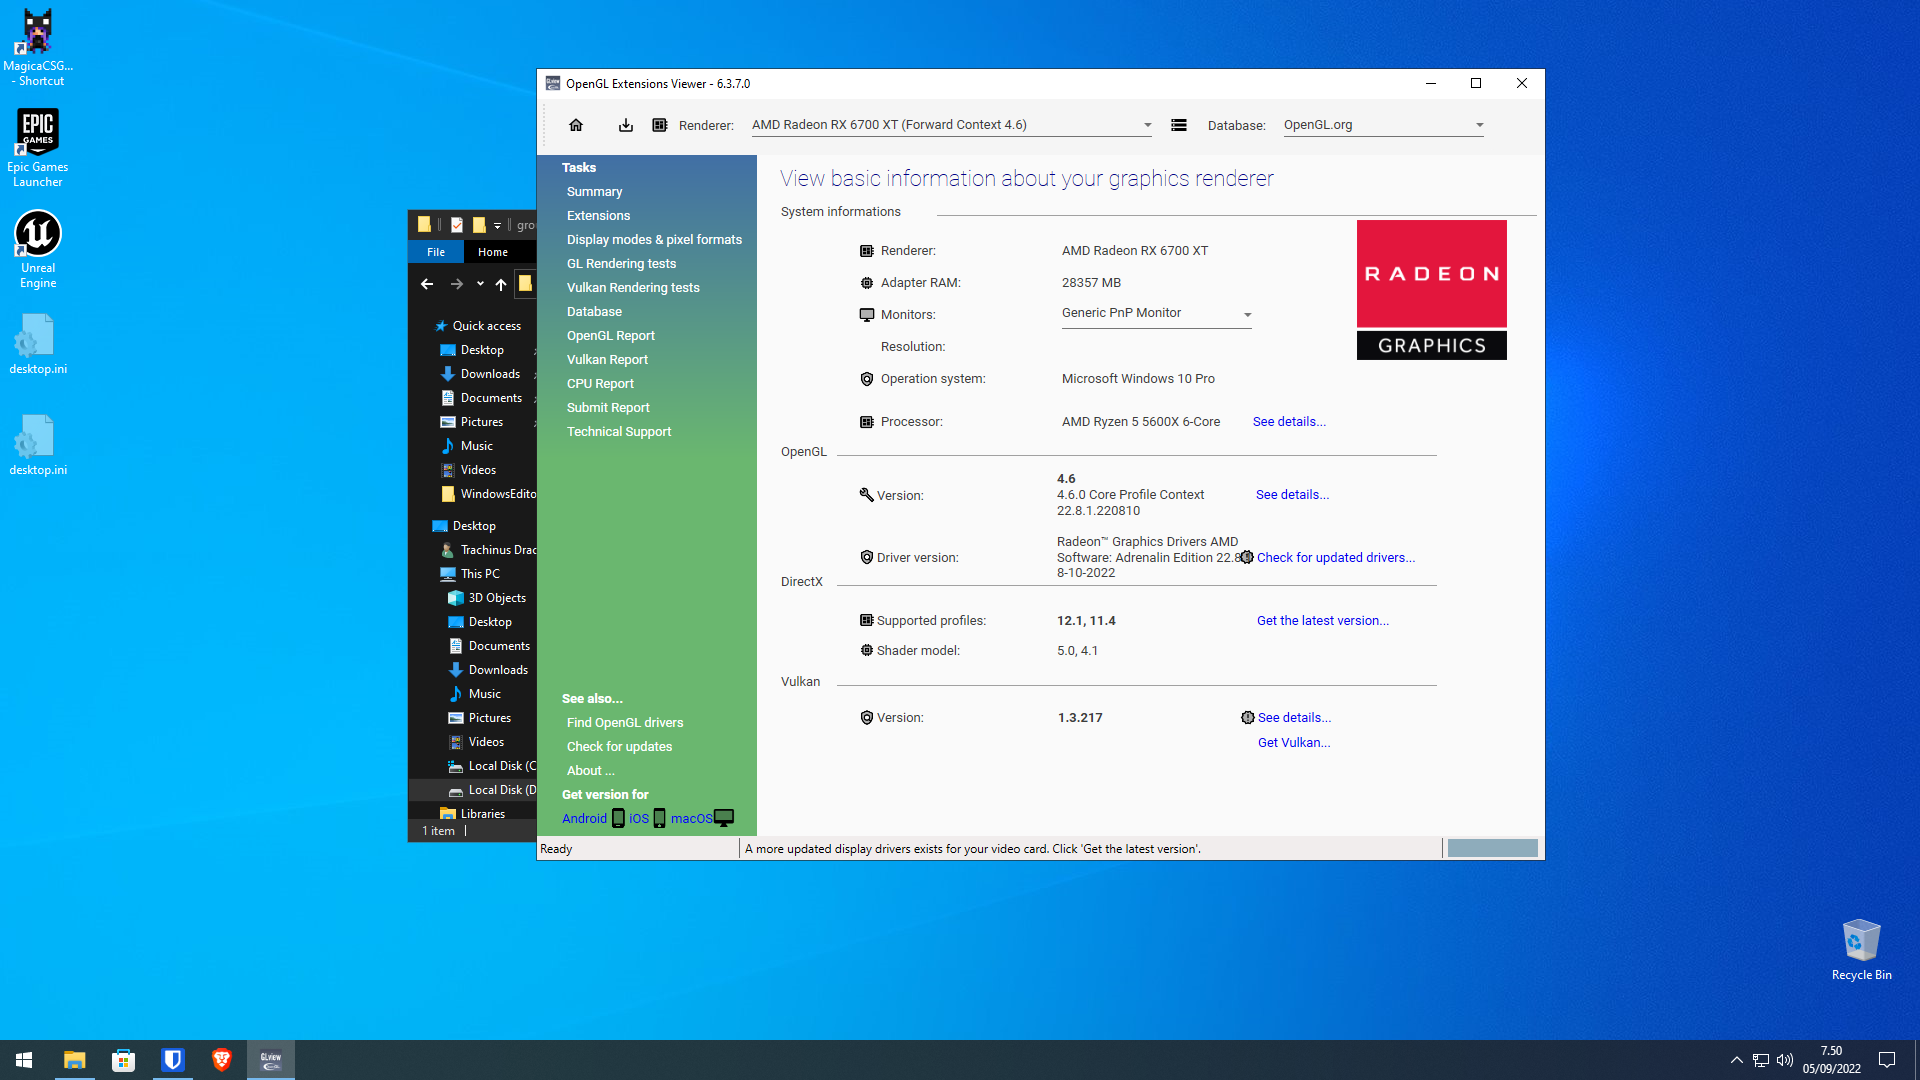This screenshot has height=1080, width=1920.
Task: Click the home icon in toolbar
Action: point(576,125)
